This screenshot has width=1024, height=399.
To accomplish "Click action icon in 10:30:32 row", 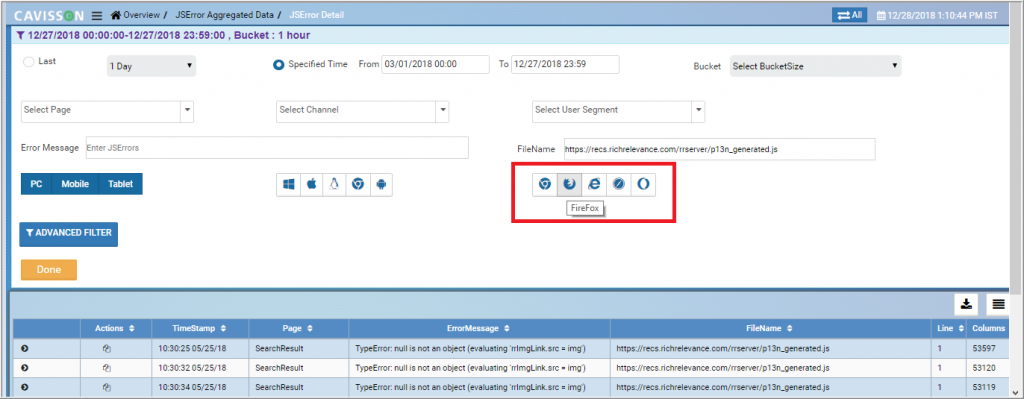I will click(x=106, y=368).
